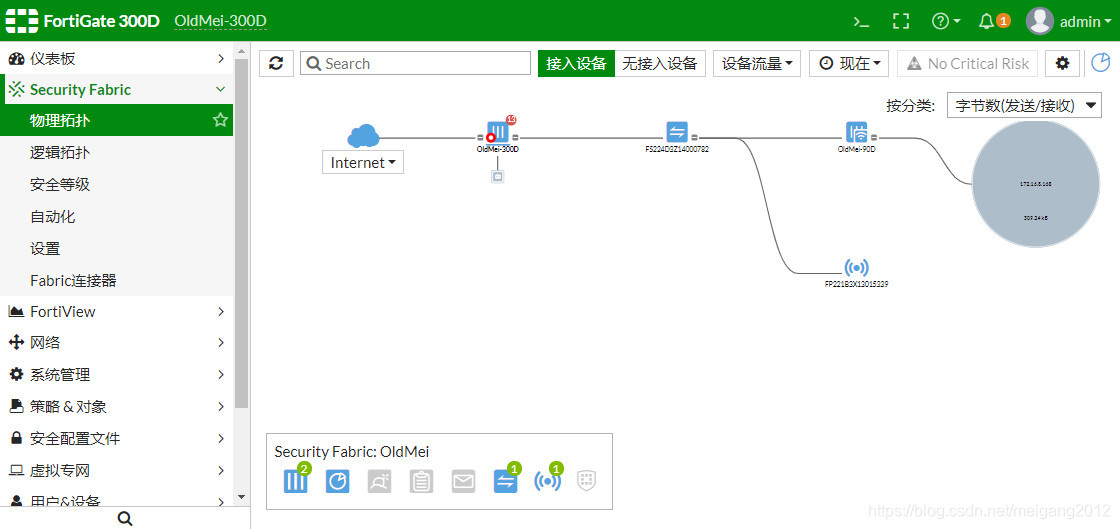Image resolution: width=1120 pixels, height=529 pixels.
Task: Click the FortiSwitch icon in the legend
Action: pyautogui.click(x=506, y=481)
